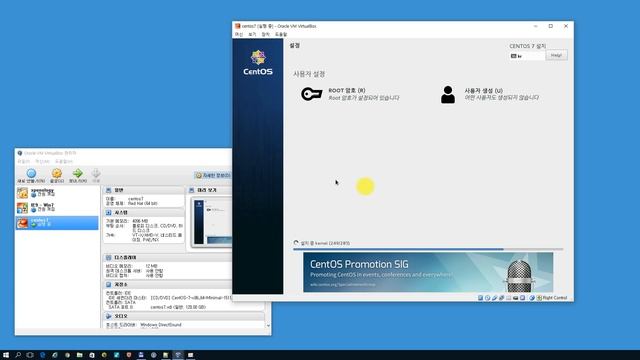
Task: Open third menu in VirtualBox Manager
Action: tap(63, 162)
